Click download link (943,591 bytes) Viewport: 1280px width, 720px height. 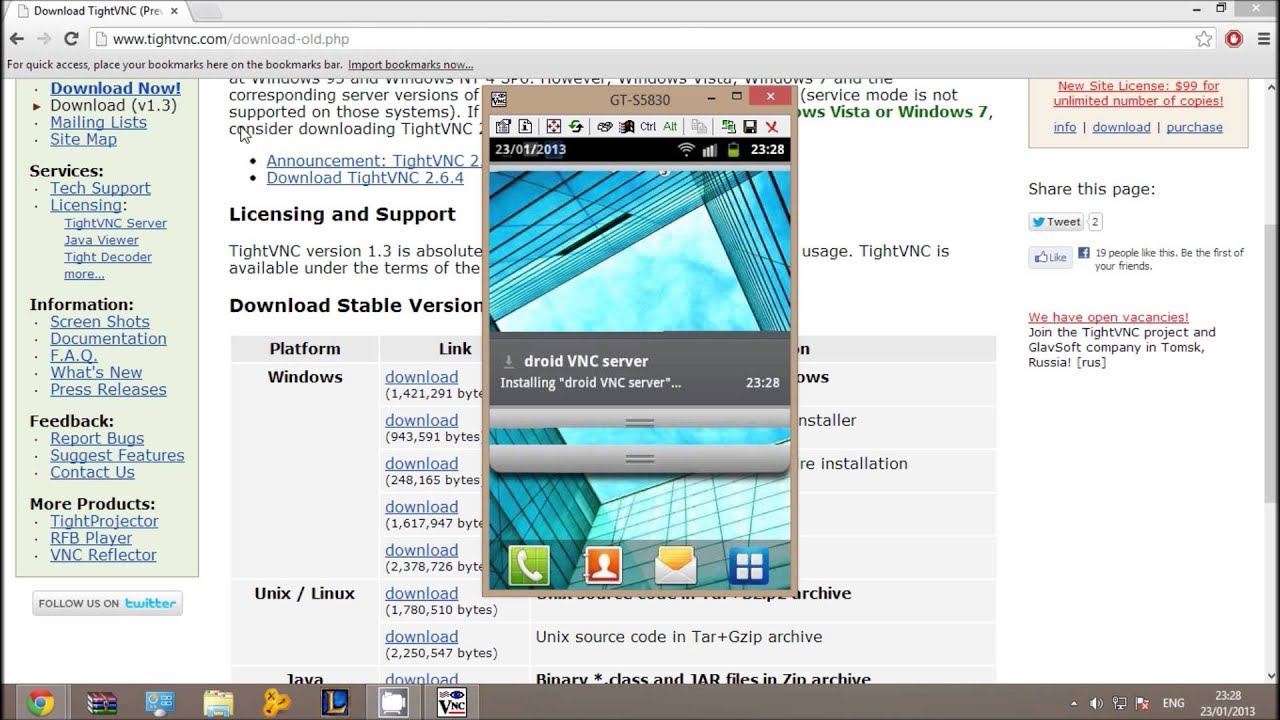pos(422,421)
